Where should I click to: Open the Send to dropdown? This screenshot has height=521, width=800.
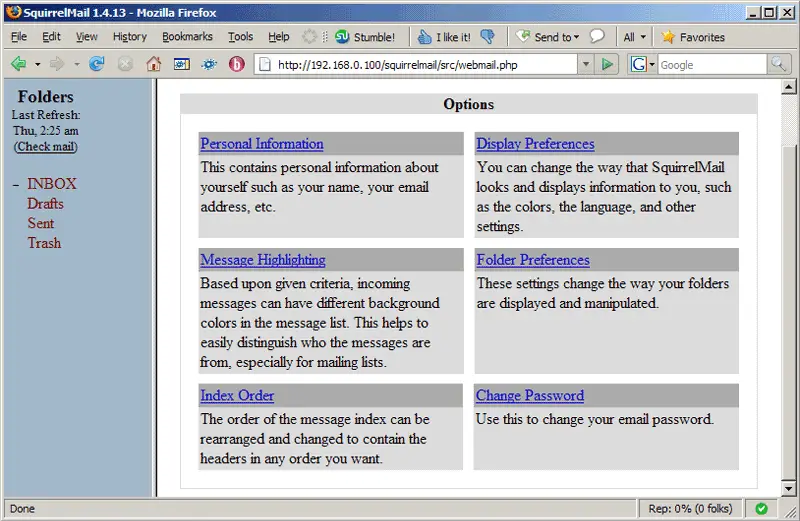click(547, 37)
